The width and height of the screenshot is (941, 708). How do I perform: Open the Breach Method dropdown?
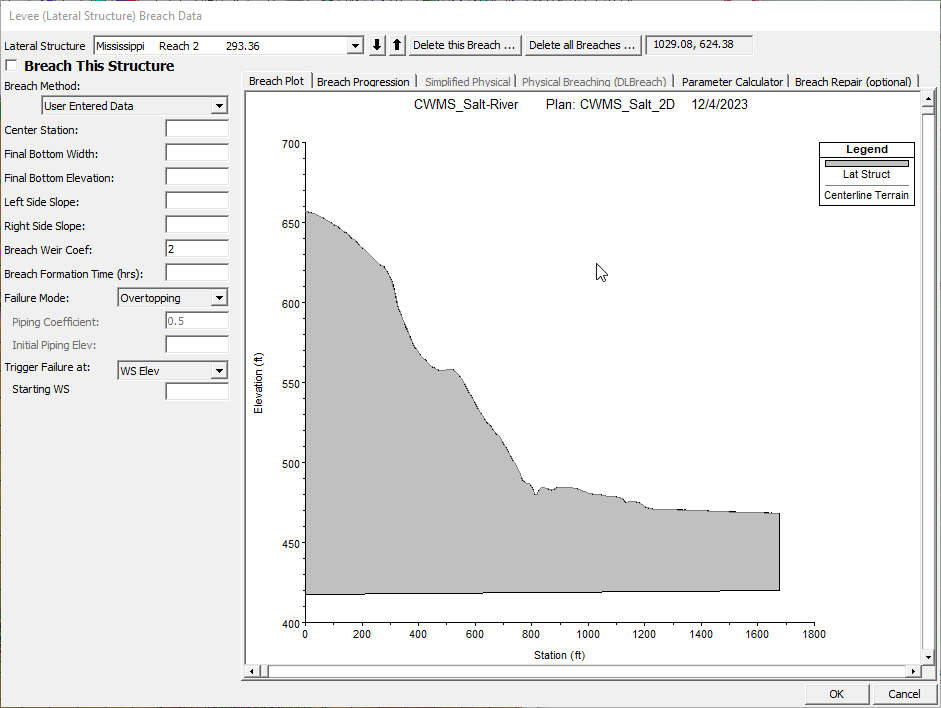222,105
